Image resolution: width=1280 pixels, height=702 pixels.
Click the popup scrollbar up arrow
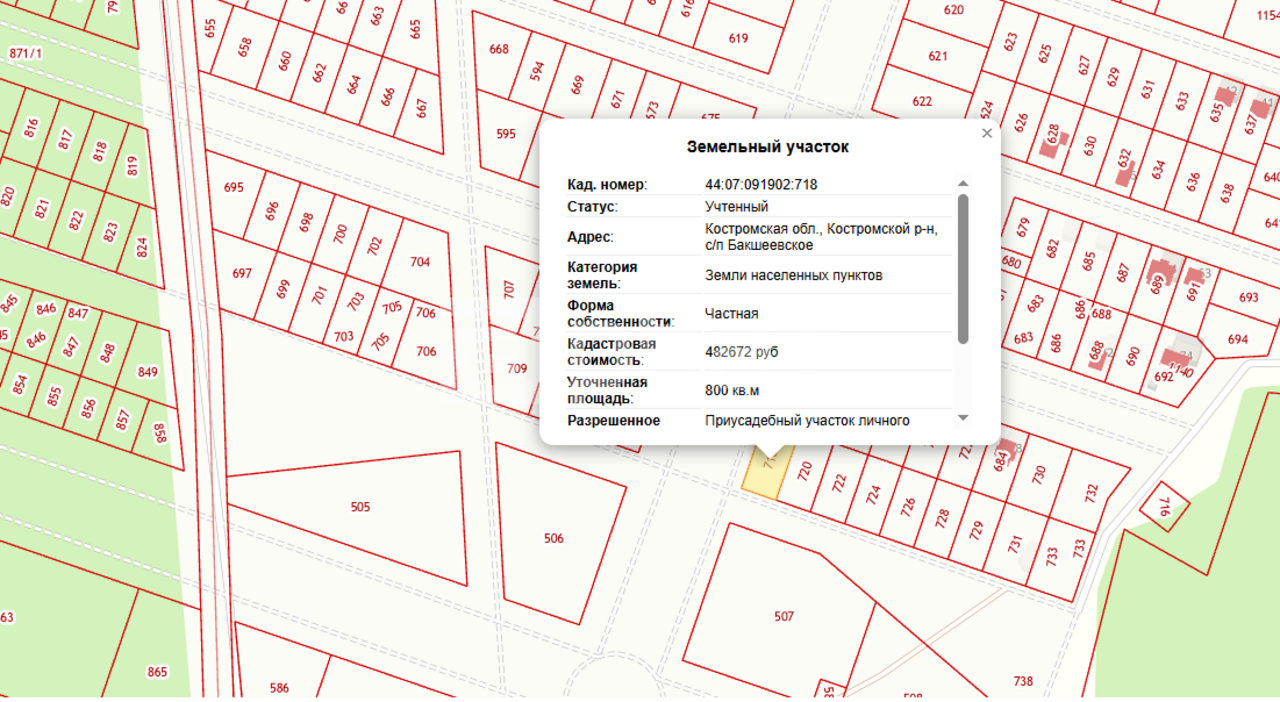[x=963, y=184]
